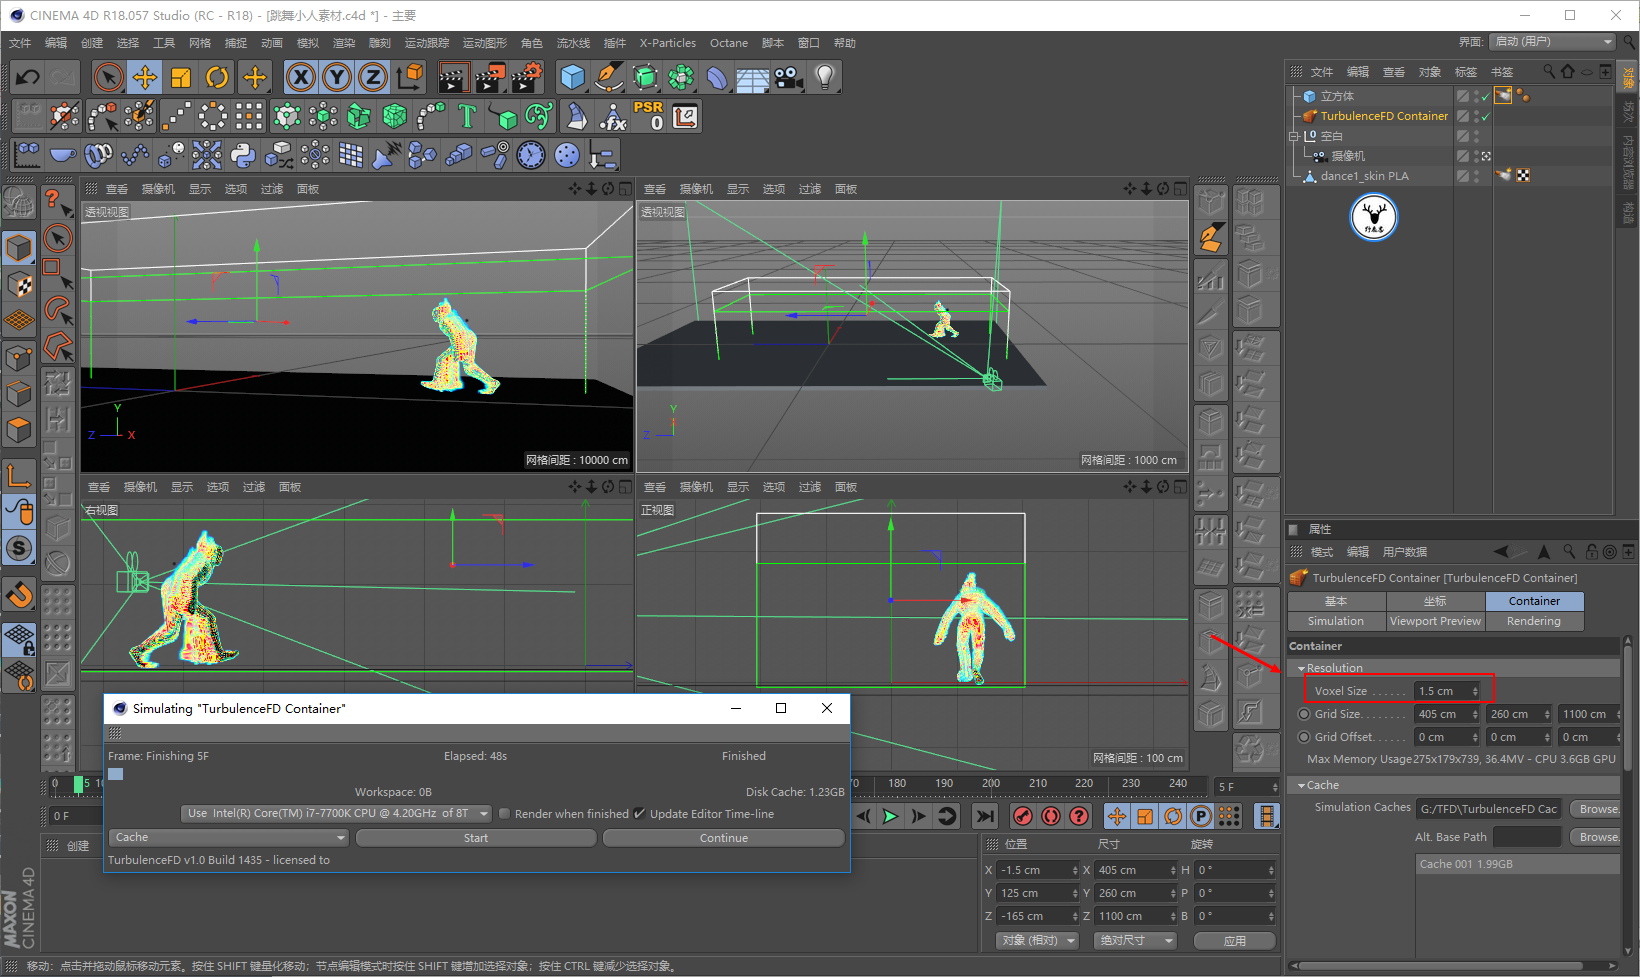Select the Move tool in top toolbar
1640x977 pixels.
[x=145, y=77]
